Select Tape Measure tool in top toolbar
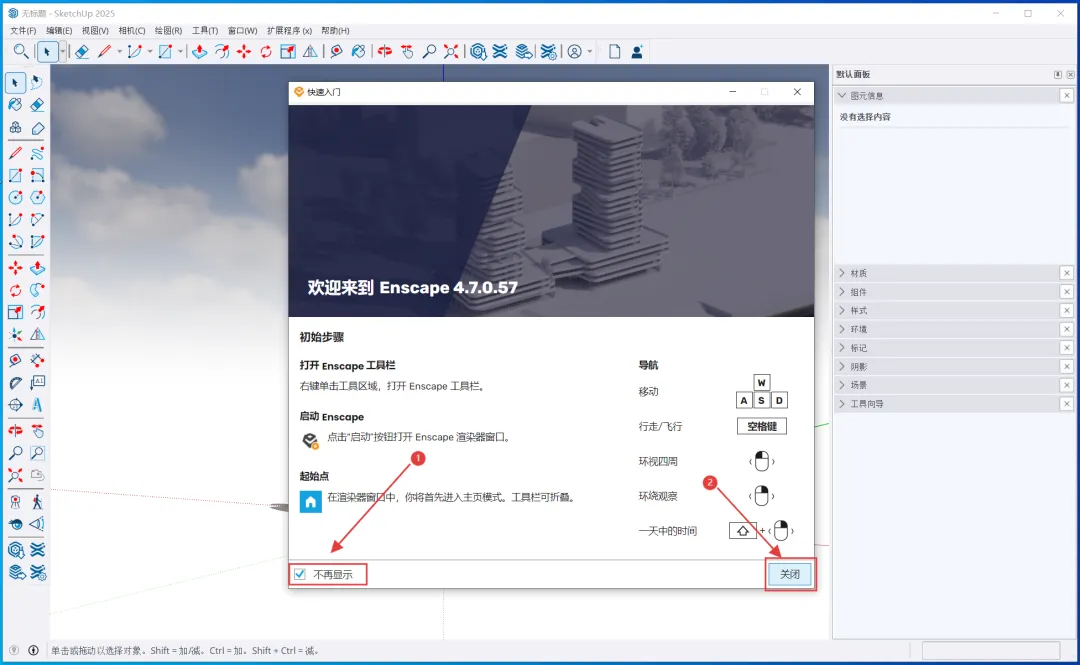The image size is (1080, 665). click(336, 51)
